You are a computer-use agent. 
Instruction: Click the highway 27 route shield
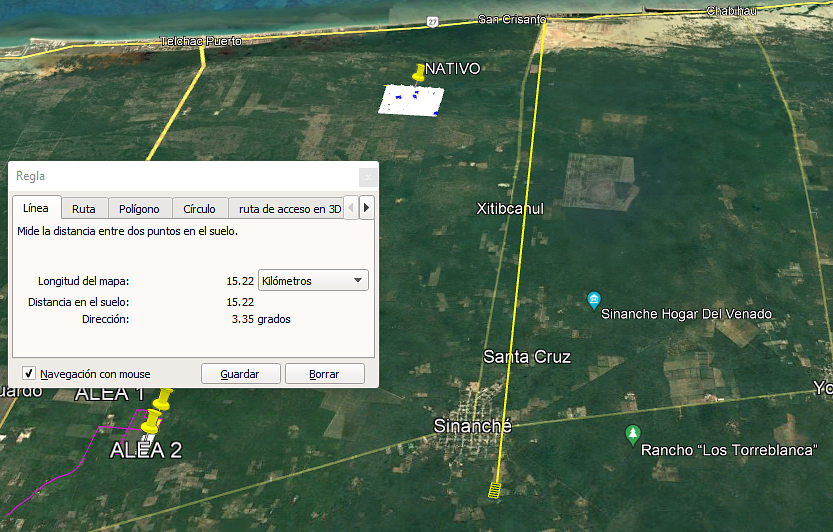pyautogui.click(x=431, y=20)
